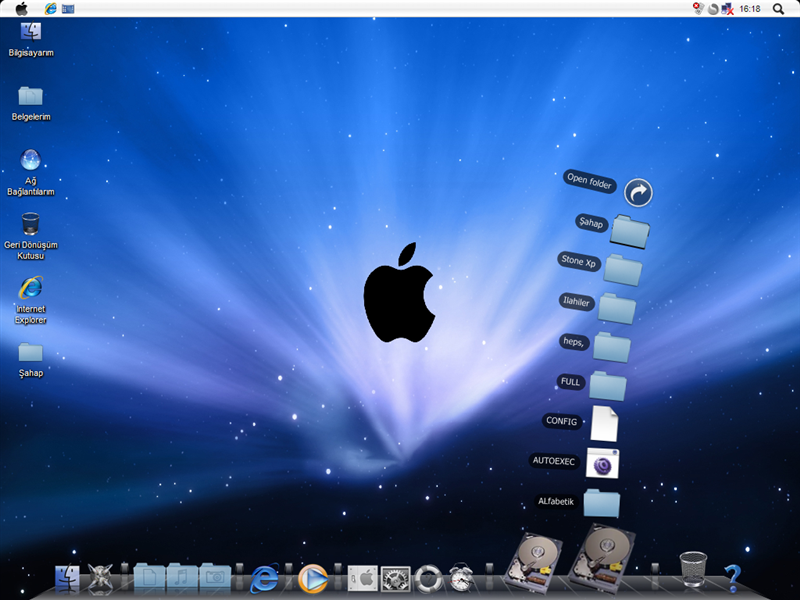The width and height of the screenshot is (800, 600).
Task: Click the smaller hard drive icon in the dock
Action: (533, 564)
